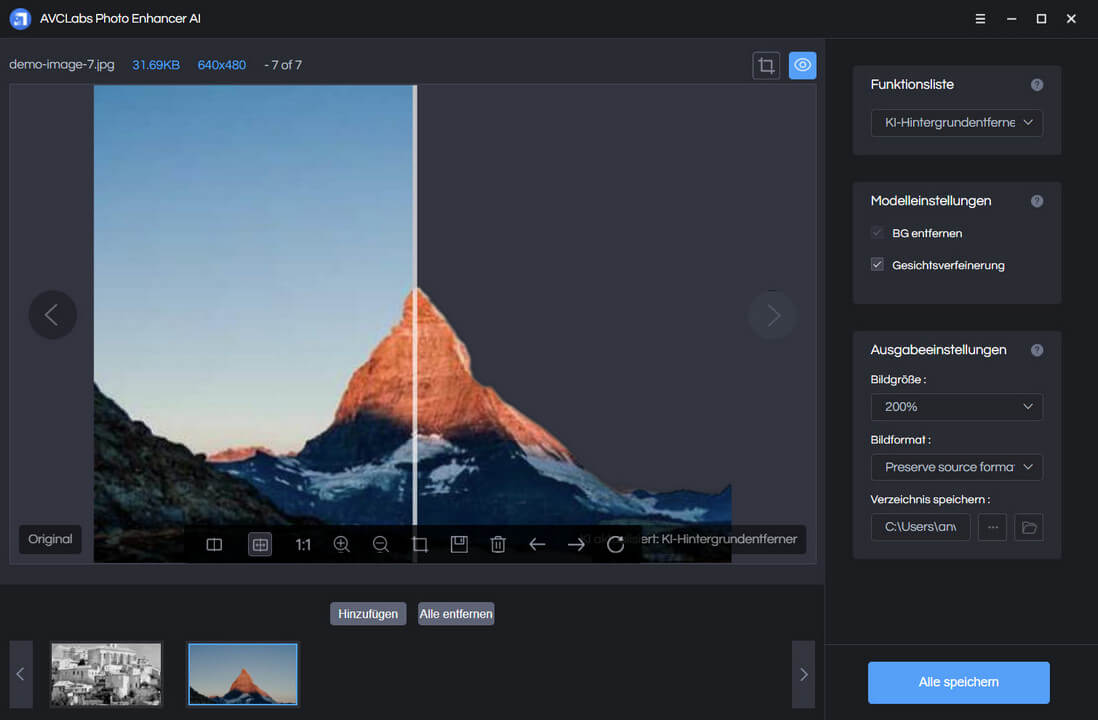The image size is (1098, 720).
Task: Click the left arrow in preview toolbar
Action: coord(537,544)
